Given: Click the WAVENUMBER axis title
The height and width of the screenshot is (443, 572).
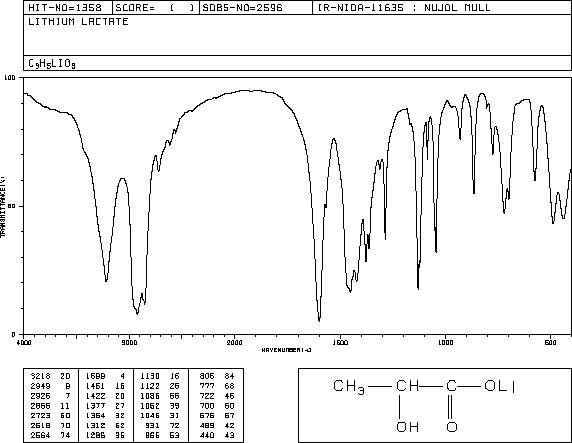Looking at the screenshot, I should (x=286, y=350).
